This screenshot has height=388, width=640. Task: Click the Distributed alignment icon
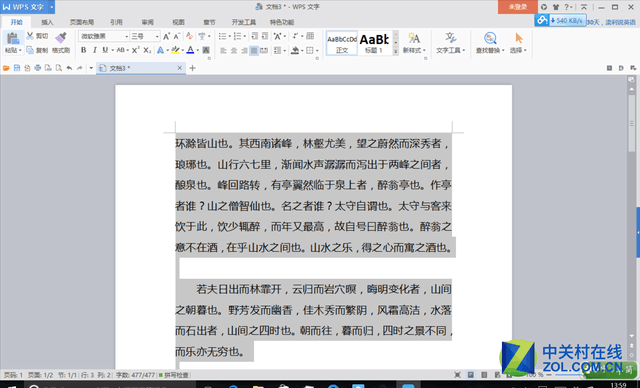click(264, 51)
